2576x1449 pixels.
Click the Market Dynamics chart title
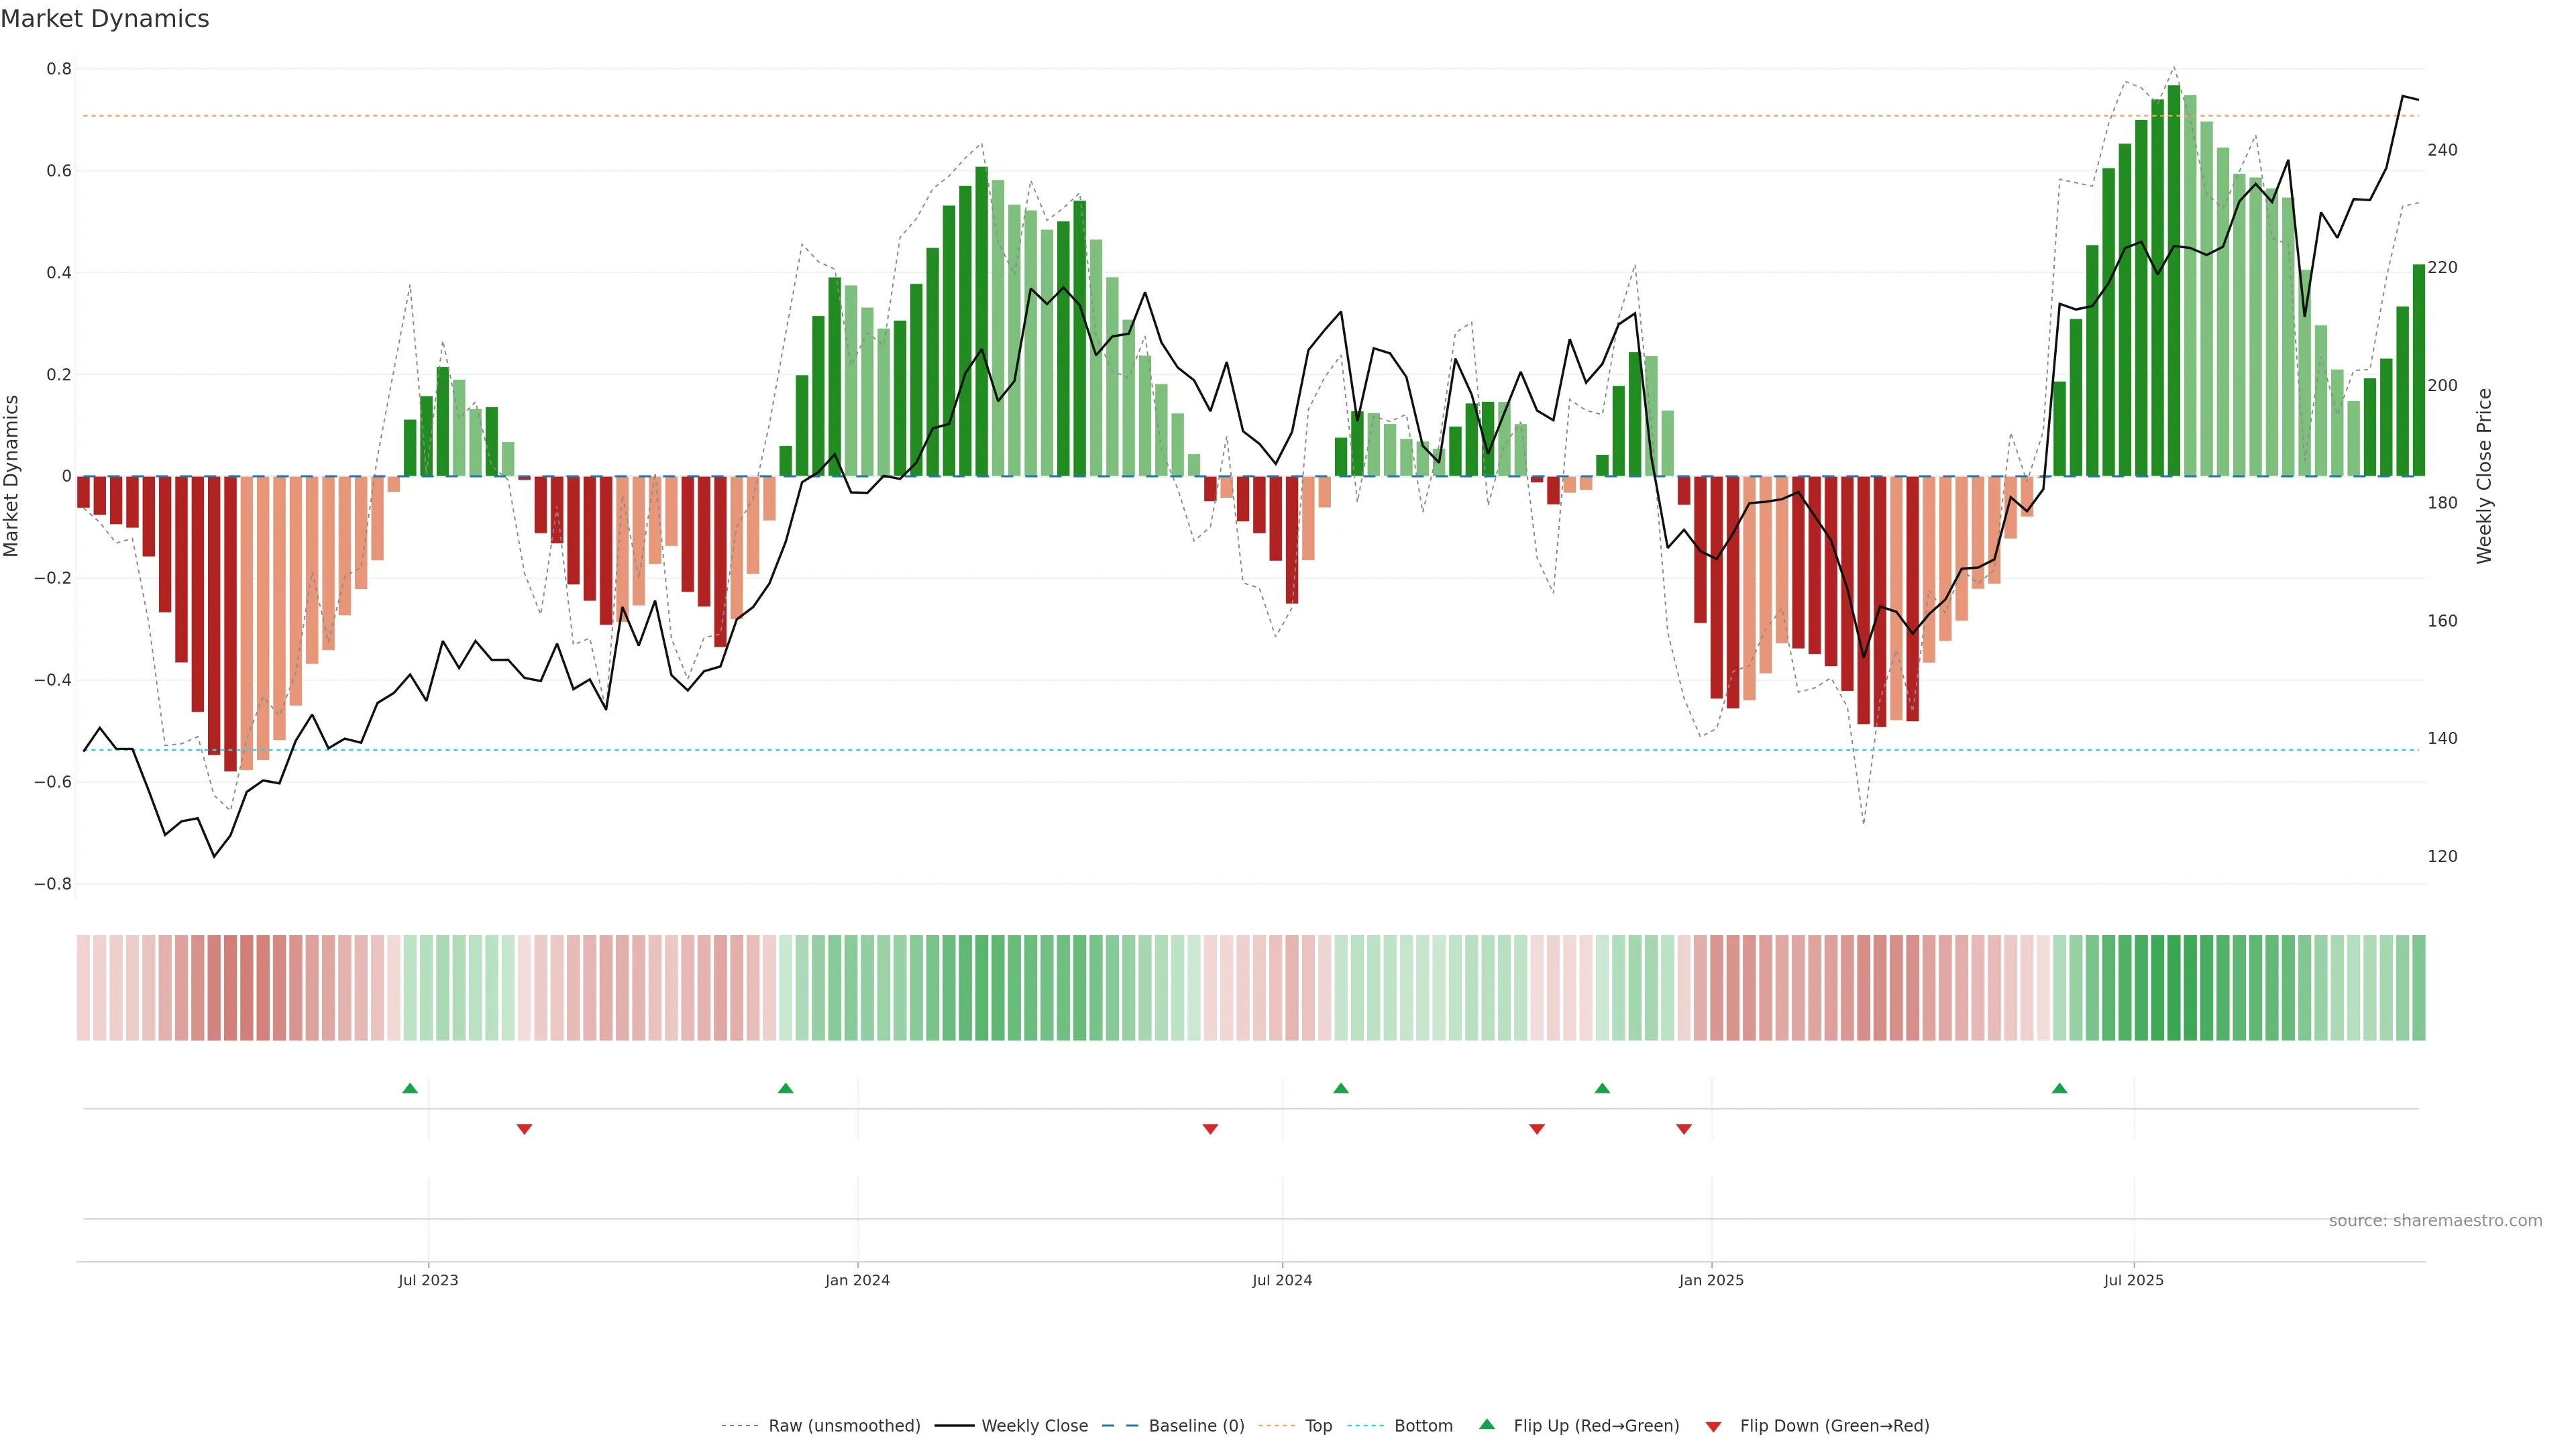[105, 19]
